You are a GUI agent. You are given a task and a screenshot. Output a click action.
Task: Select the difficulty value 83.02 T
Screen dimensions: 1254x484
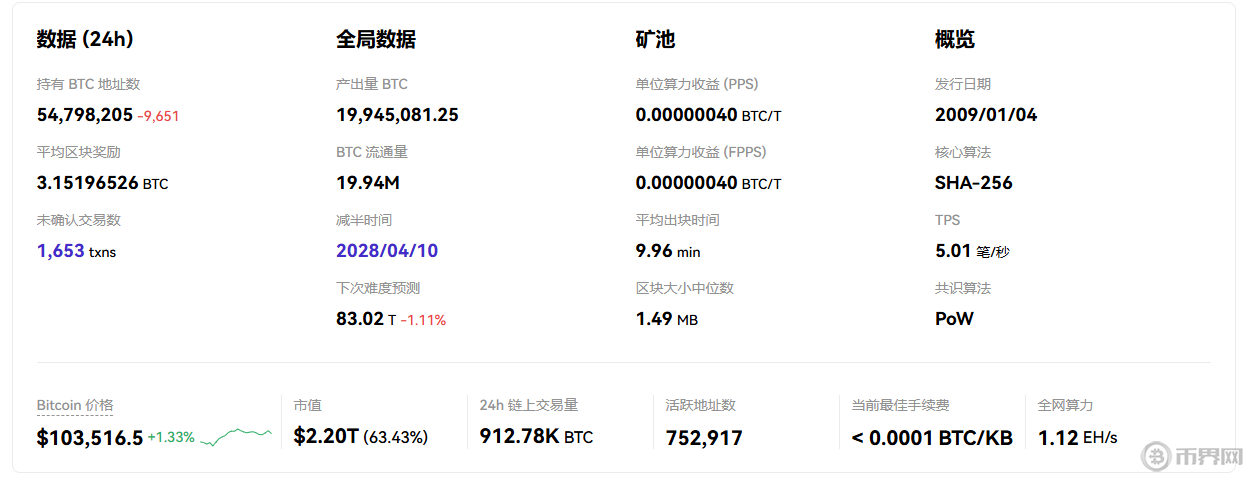(x=366, y=319)
